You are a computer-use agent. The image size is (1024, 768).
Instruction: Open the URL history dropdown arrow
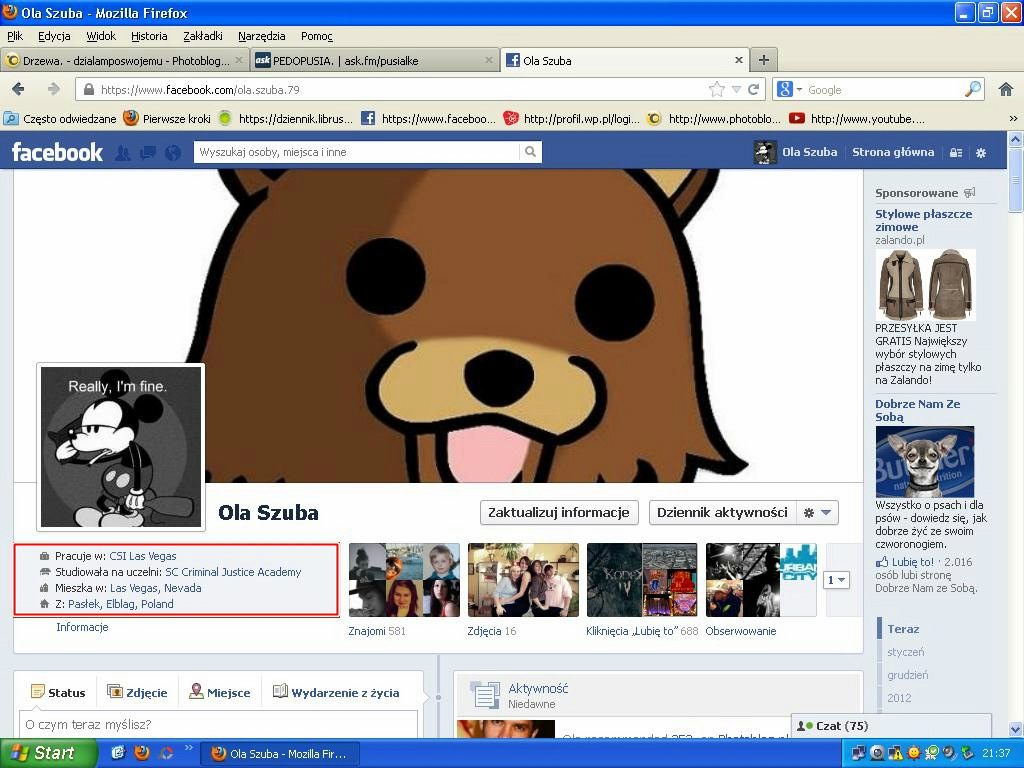736,89
